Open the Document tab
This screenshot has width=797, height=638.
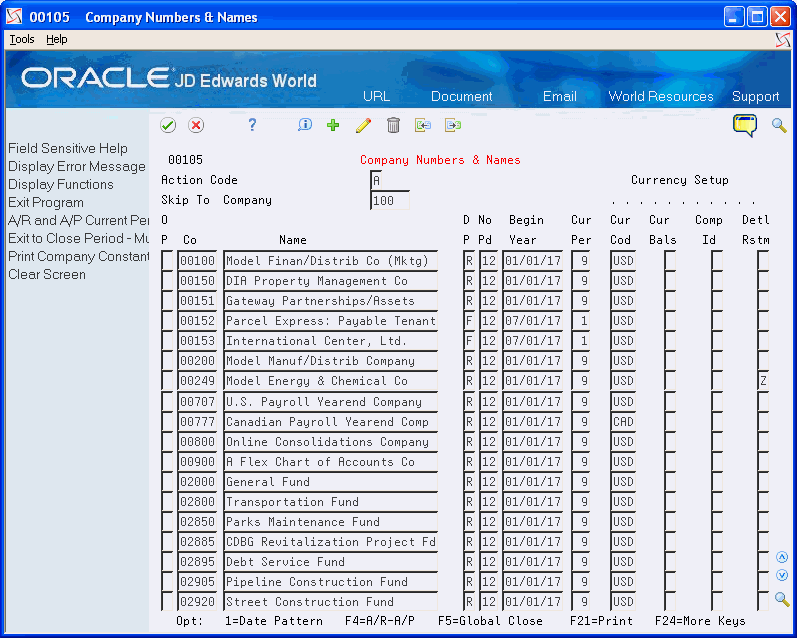[462, 97]
